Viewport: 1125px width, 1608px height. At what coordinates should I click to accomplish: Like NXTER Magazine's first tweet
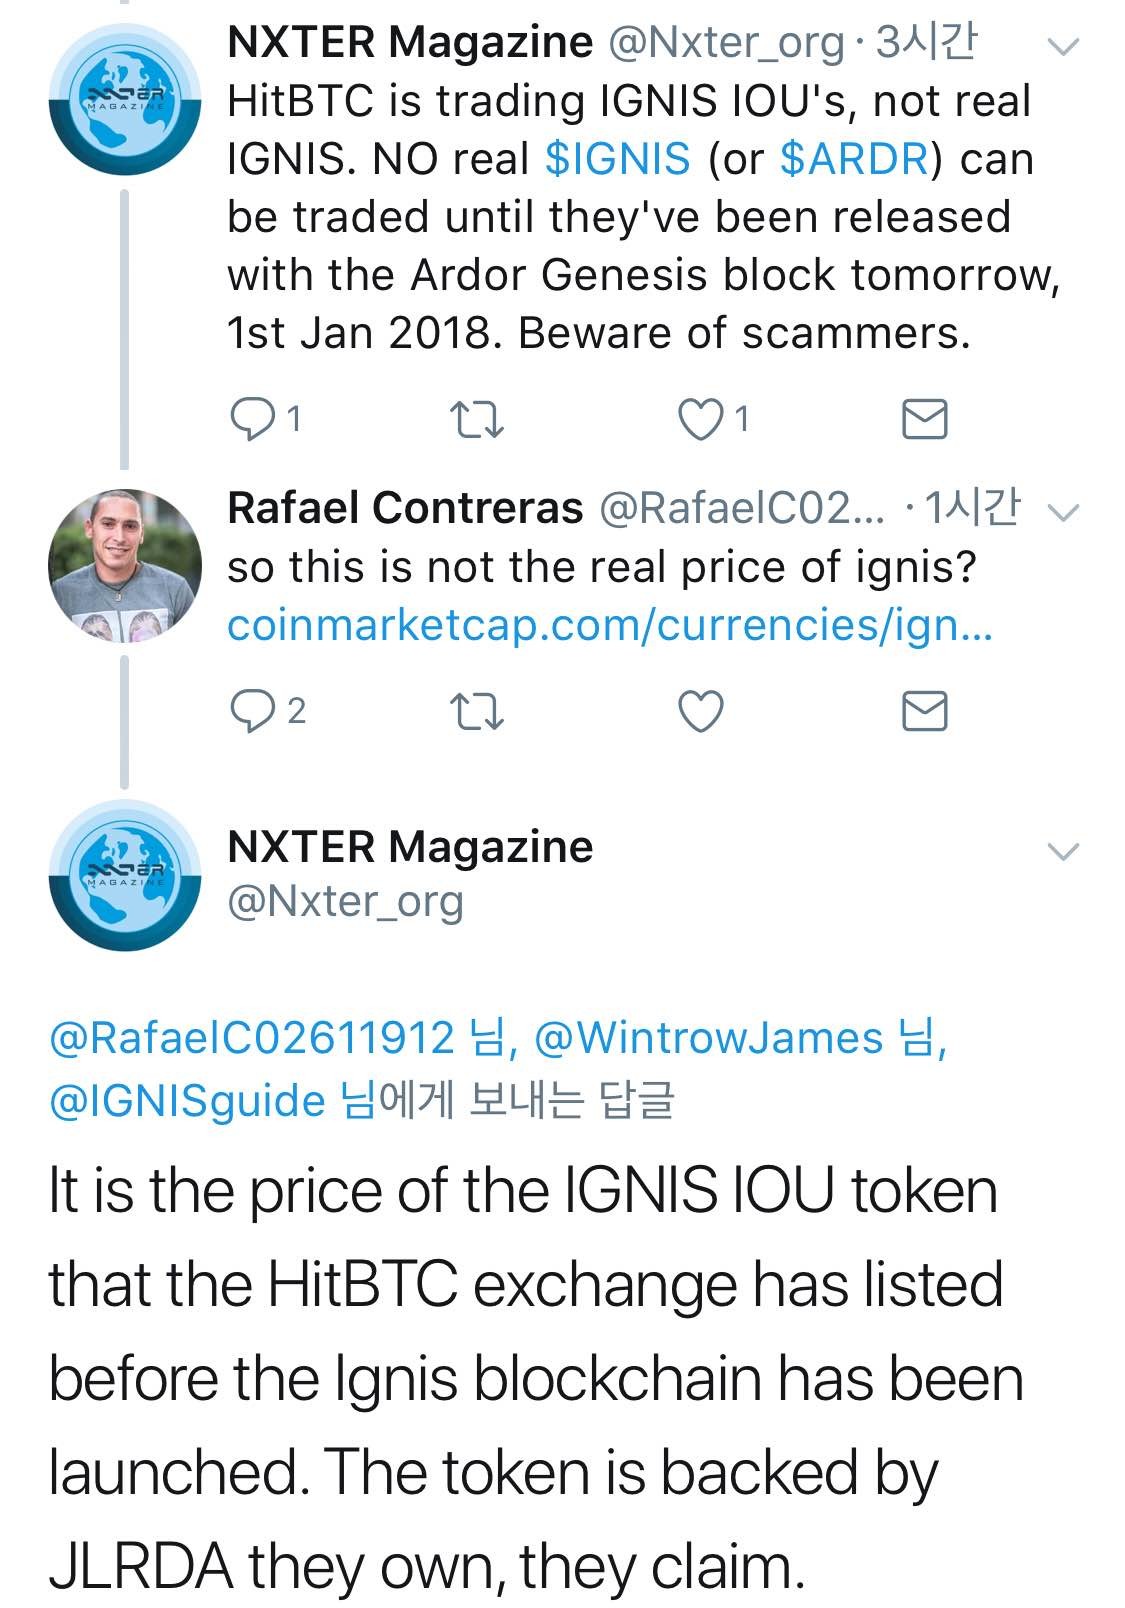point(700,420)
